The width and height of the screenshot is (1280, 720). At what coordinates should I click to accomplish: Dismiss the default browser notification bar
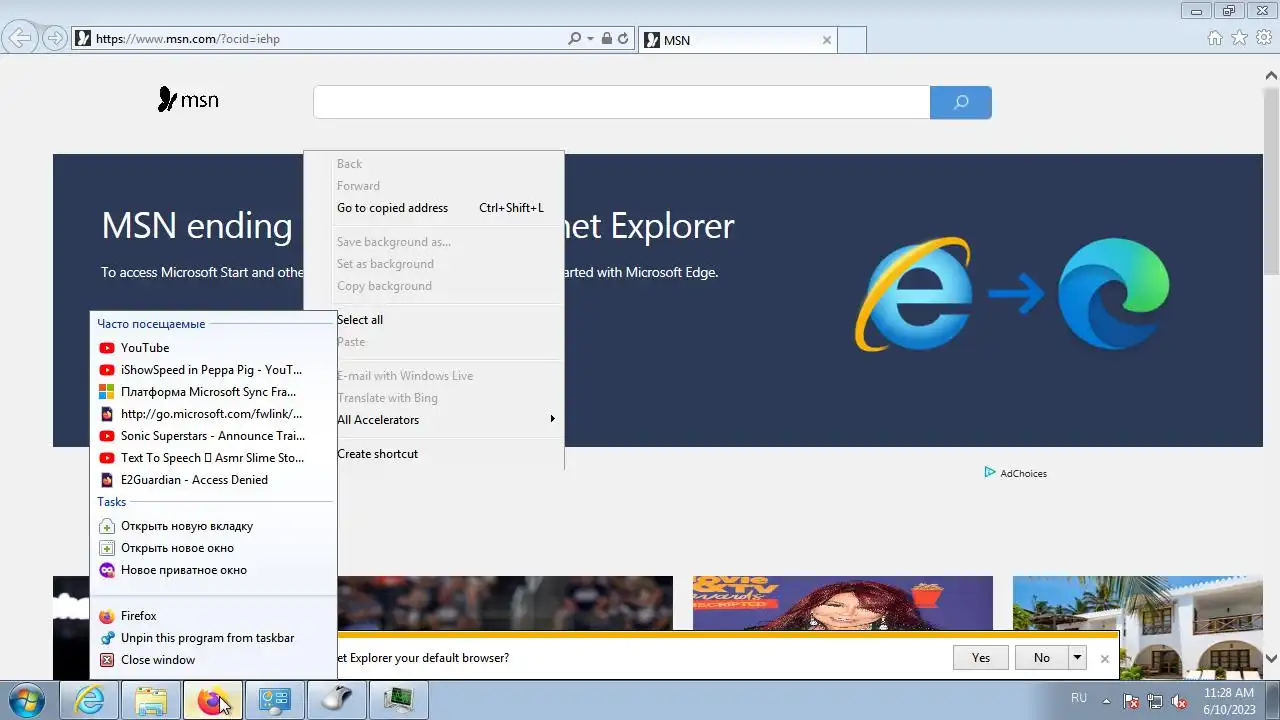[1104, 659]
